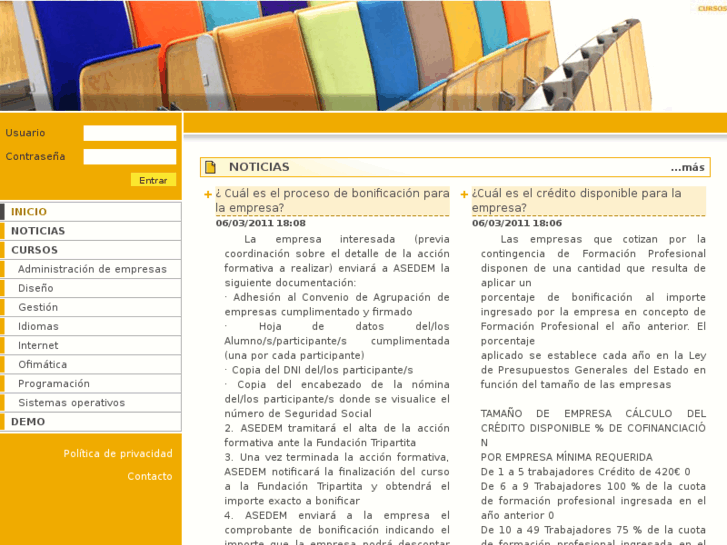Click text 'De 1 a 5 trabajadores Crédito de 420€ 0'

pyautogui.click(x=586, y=472)
